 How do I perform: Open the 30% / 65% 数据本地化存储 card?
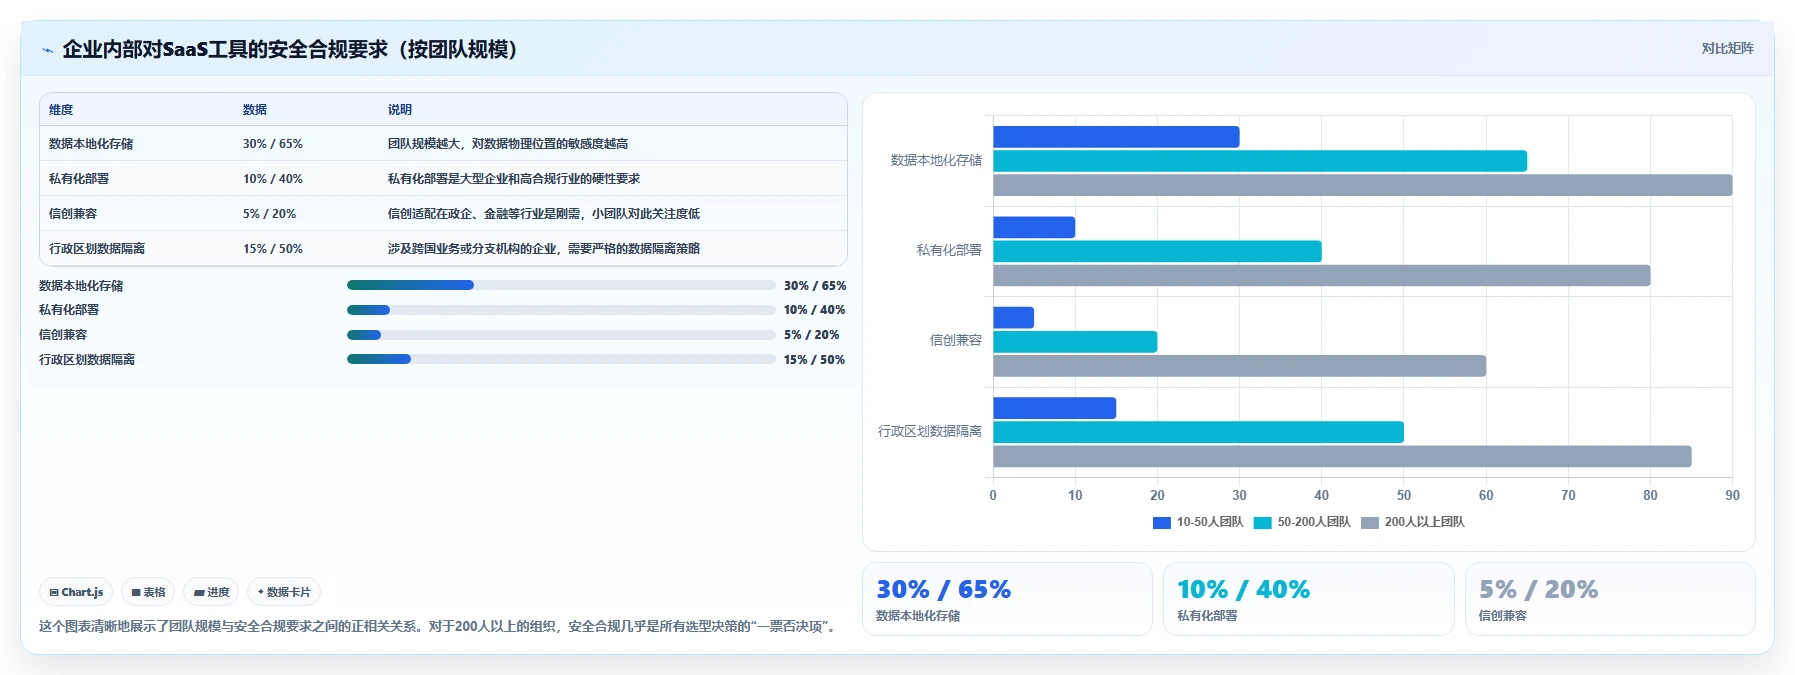pos(1007,599)
